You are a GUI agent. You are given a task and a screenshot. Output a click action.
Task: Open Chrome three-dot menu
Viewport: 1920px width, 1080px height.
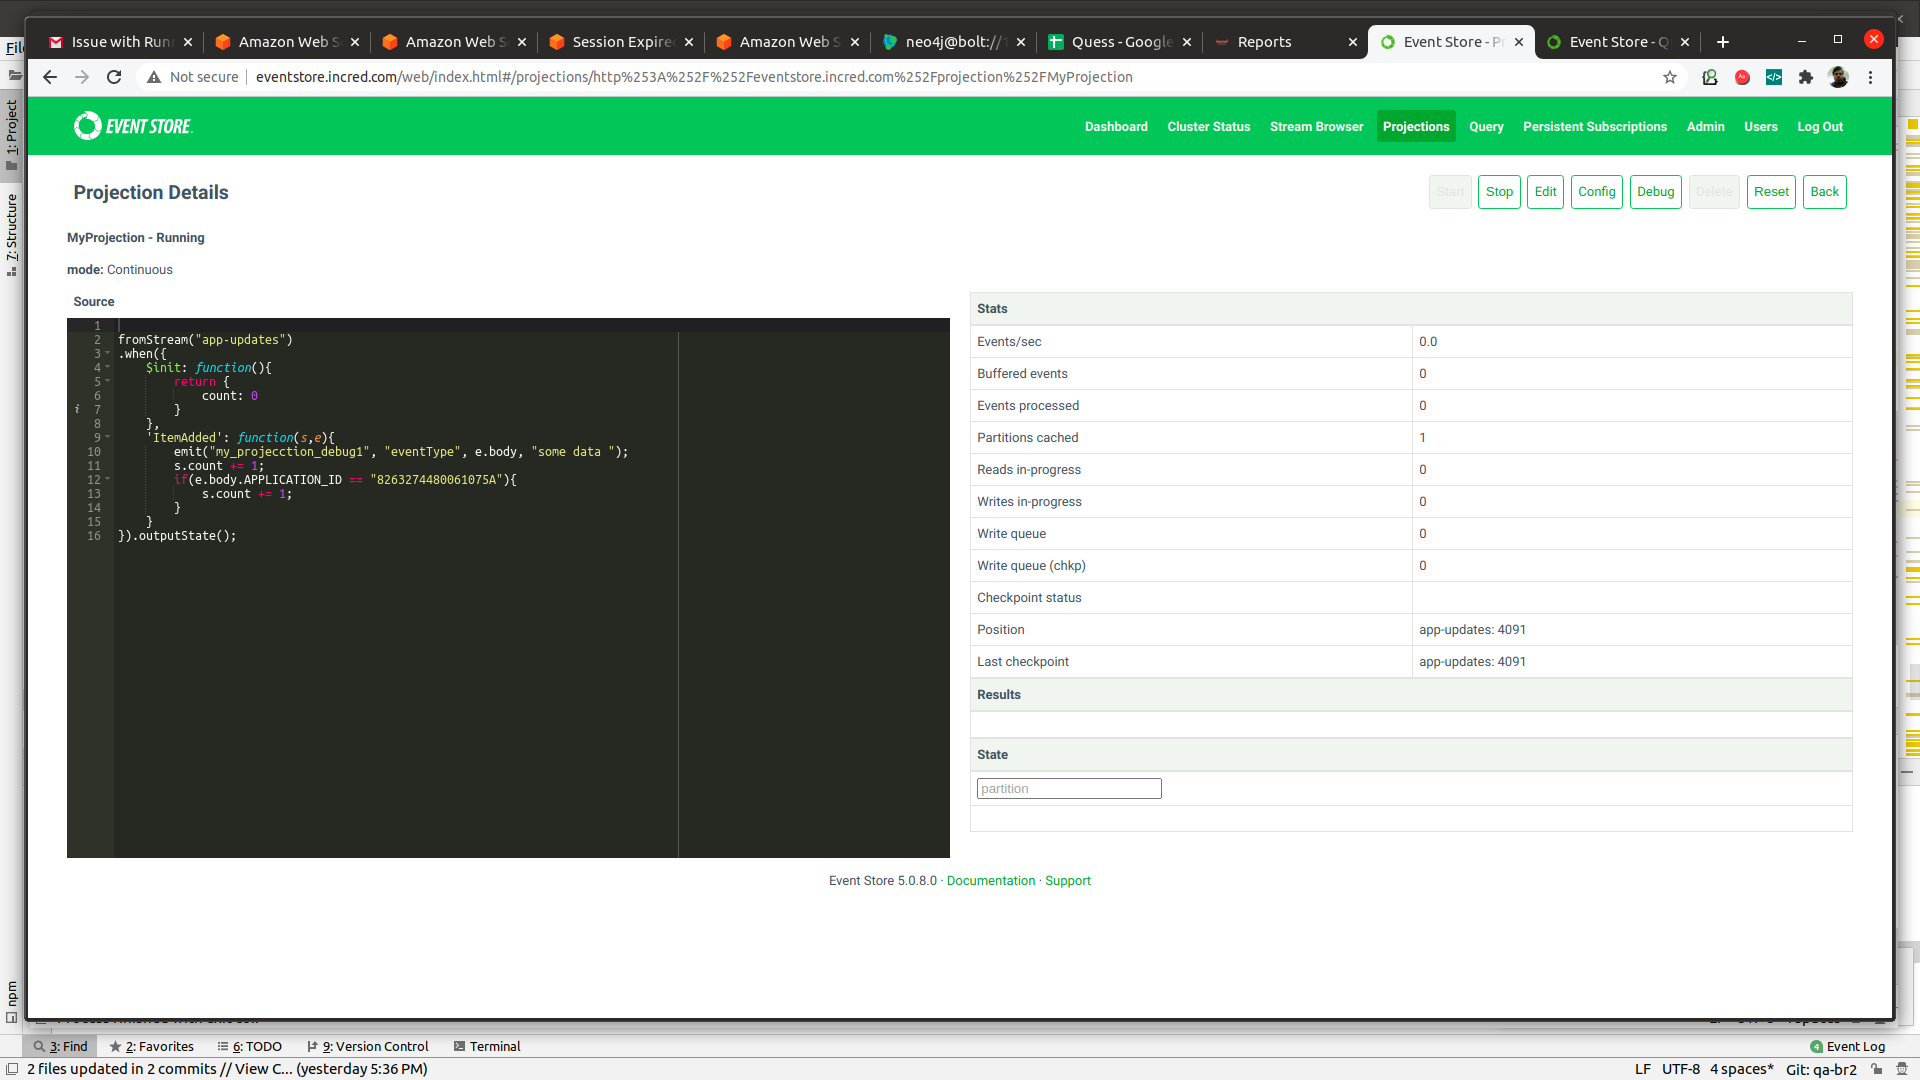1870,77
